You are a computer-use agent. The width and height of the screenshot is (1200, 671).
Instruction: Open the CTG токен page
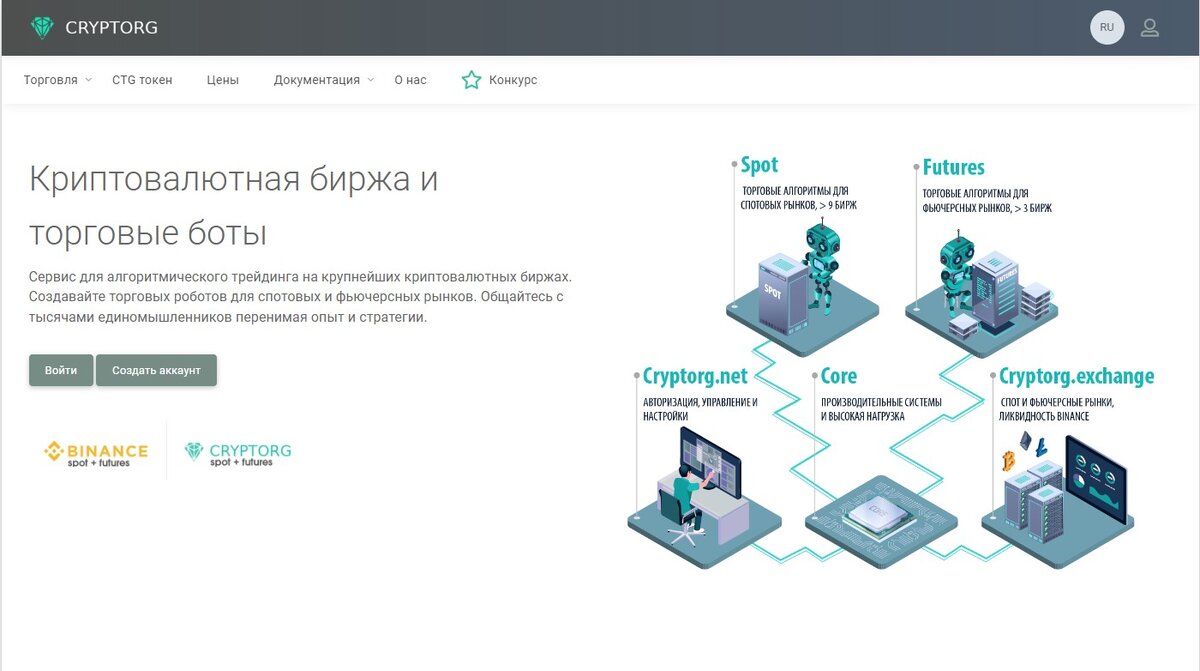[x=142, y=80]
